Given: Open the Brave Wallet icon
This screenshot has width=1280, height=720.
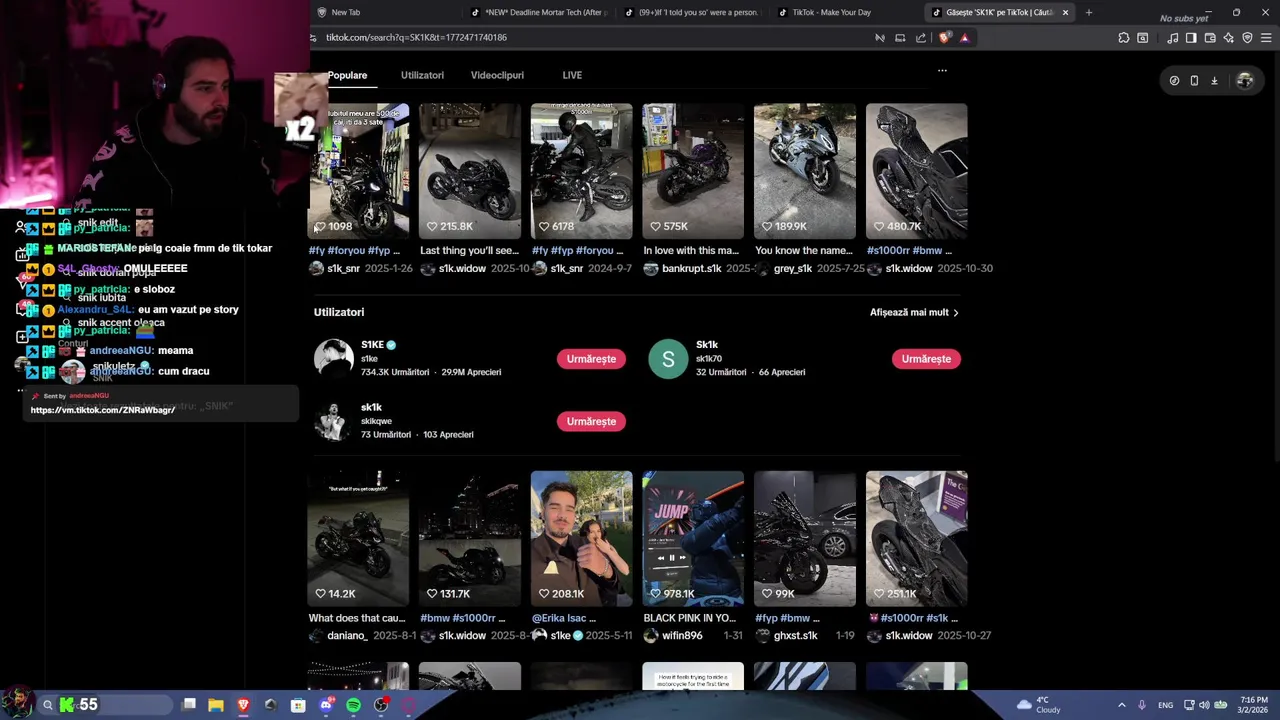Looking at the screenshot, I should (x=1210, y=38).
